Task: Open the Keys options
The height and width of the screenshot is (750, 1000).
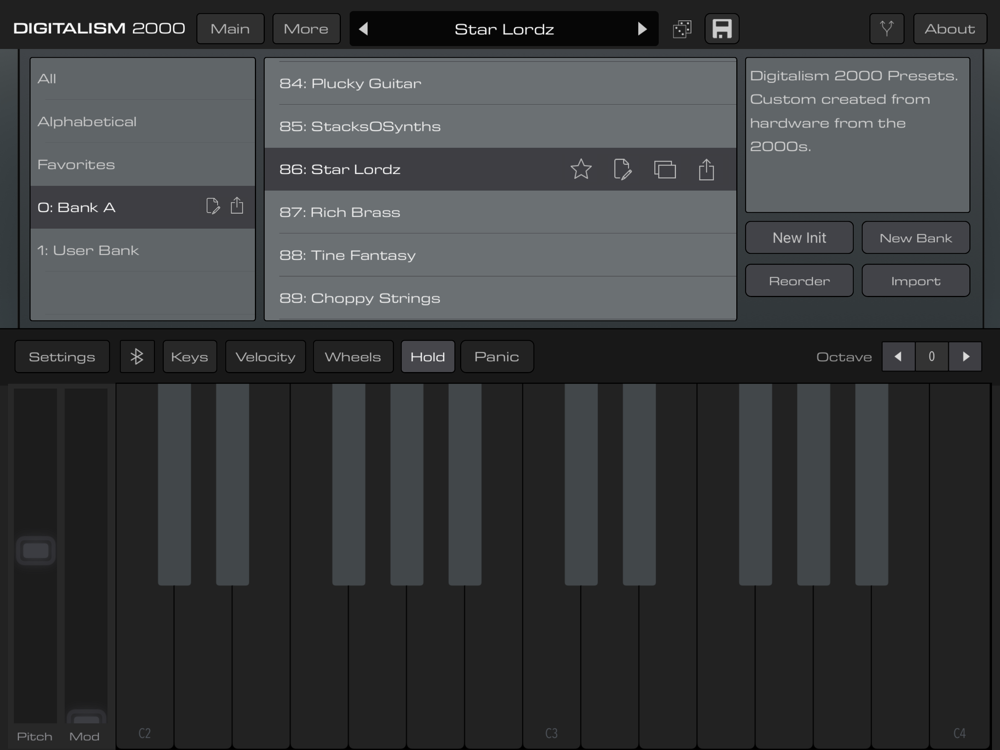Action: 189,357
